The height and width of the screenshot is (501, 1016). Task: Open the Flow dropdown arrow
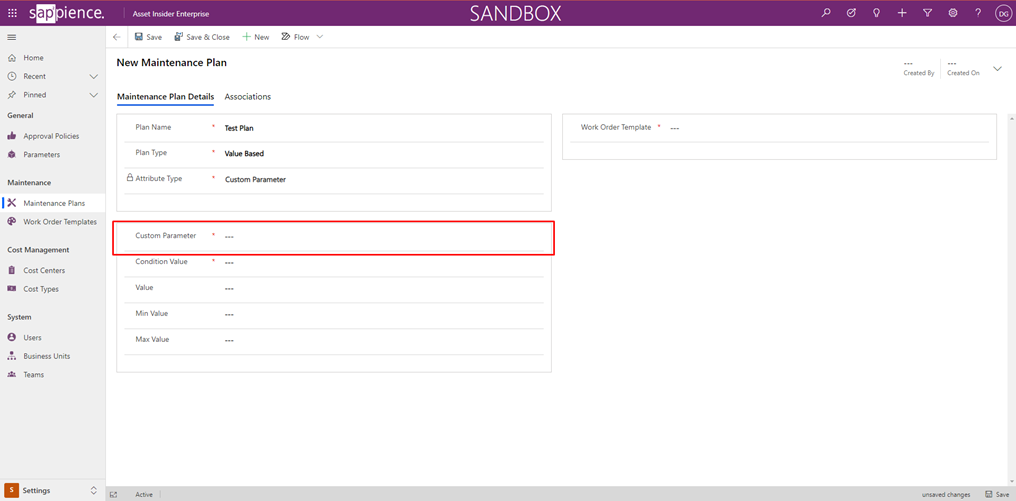320,37
